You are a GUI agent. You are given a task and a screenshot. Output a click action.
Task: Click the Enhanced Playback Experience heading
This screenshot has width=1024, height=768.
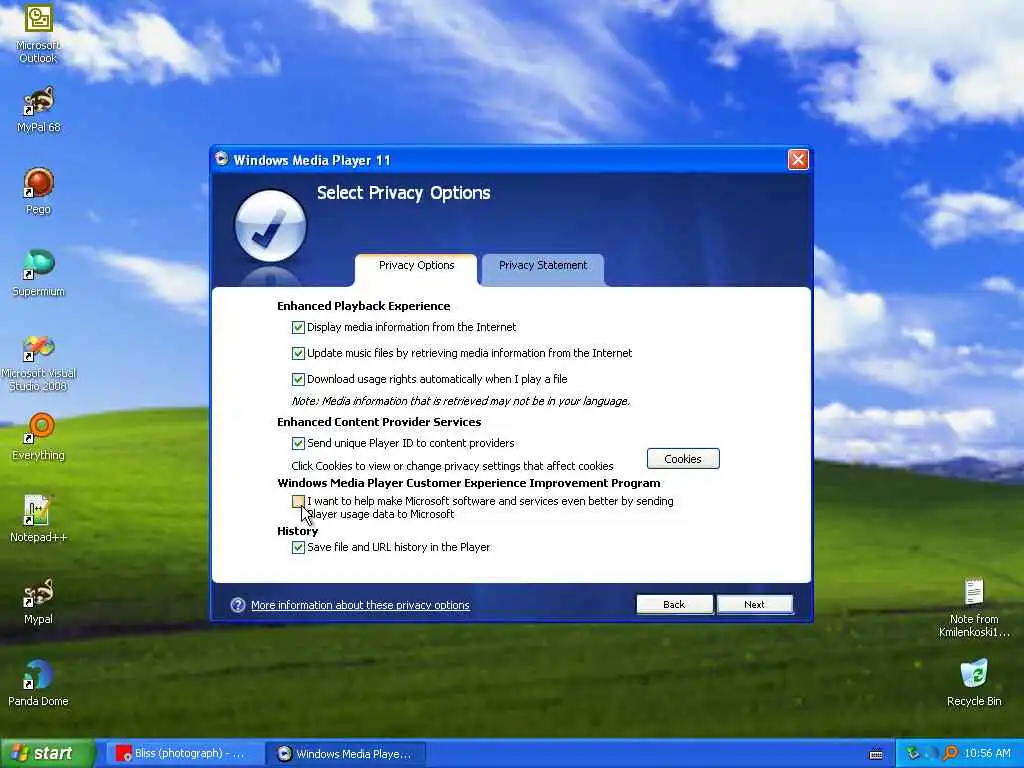(363, 306)
